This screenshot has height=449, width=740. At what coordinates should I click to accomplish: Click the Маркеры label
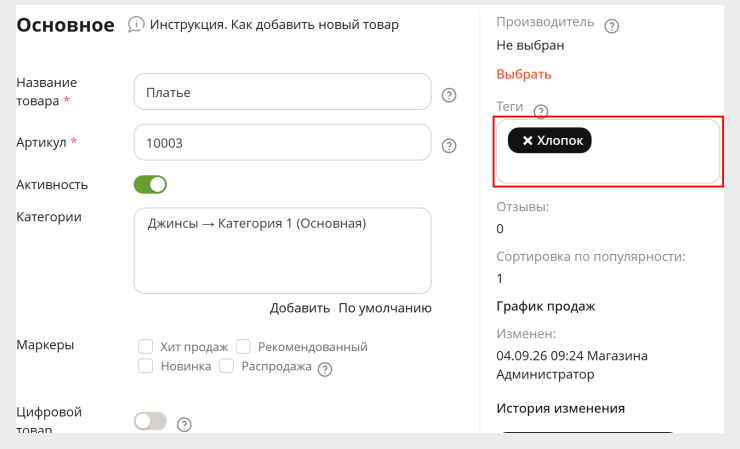(x=45, y=345)
